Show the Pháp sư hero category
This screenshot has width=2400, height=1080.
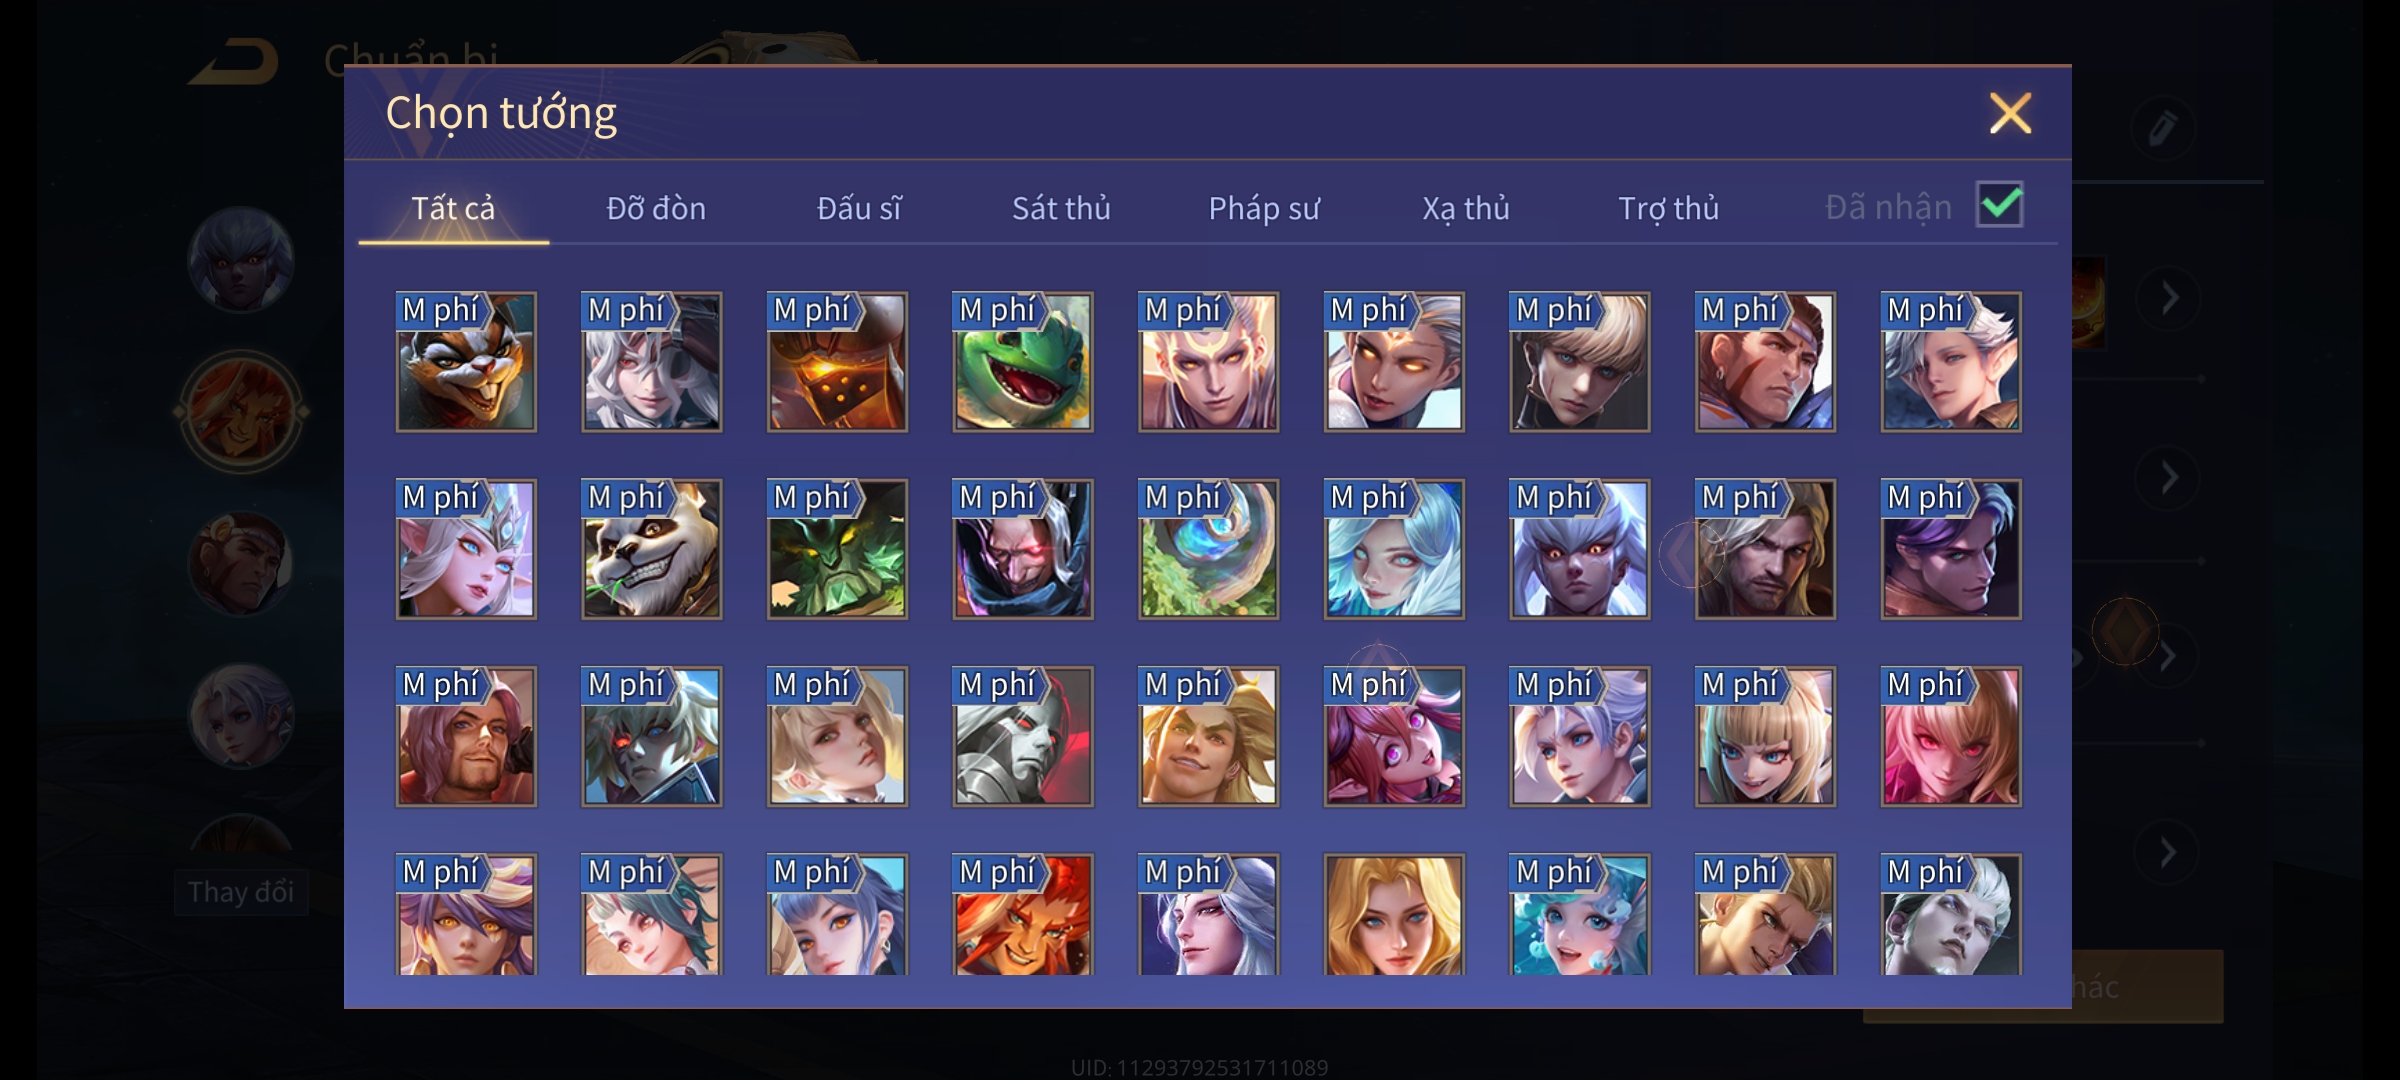tap(1264, 208)
